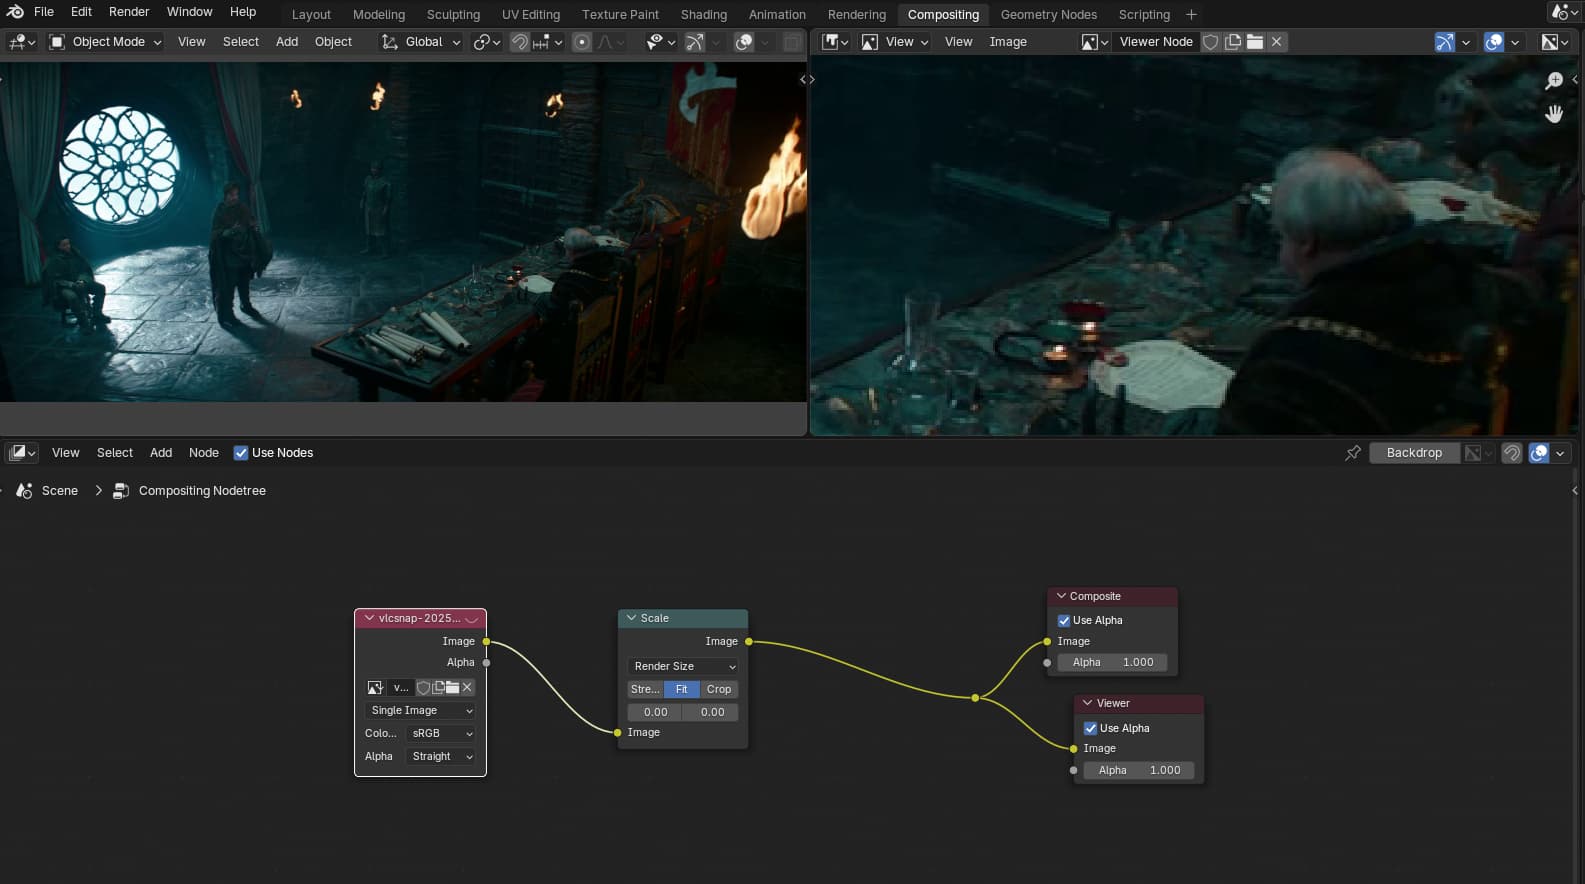Toggle Use Alpha on Viewer node
Viewport: 1585px width, 884px height.
point(1091,728)
